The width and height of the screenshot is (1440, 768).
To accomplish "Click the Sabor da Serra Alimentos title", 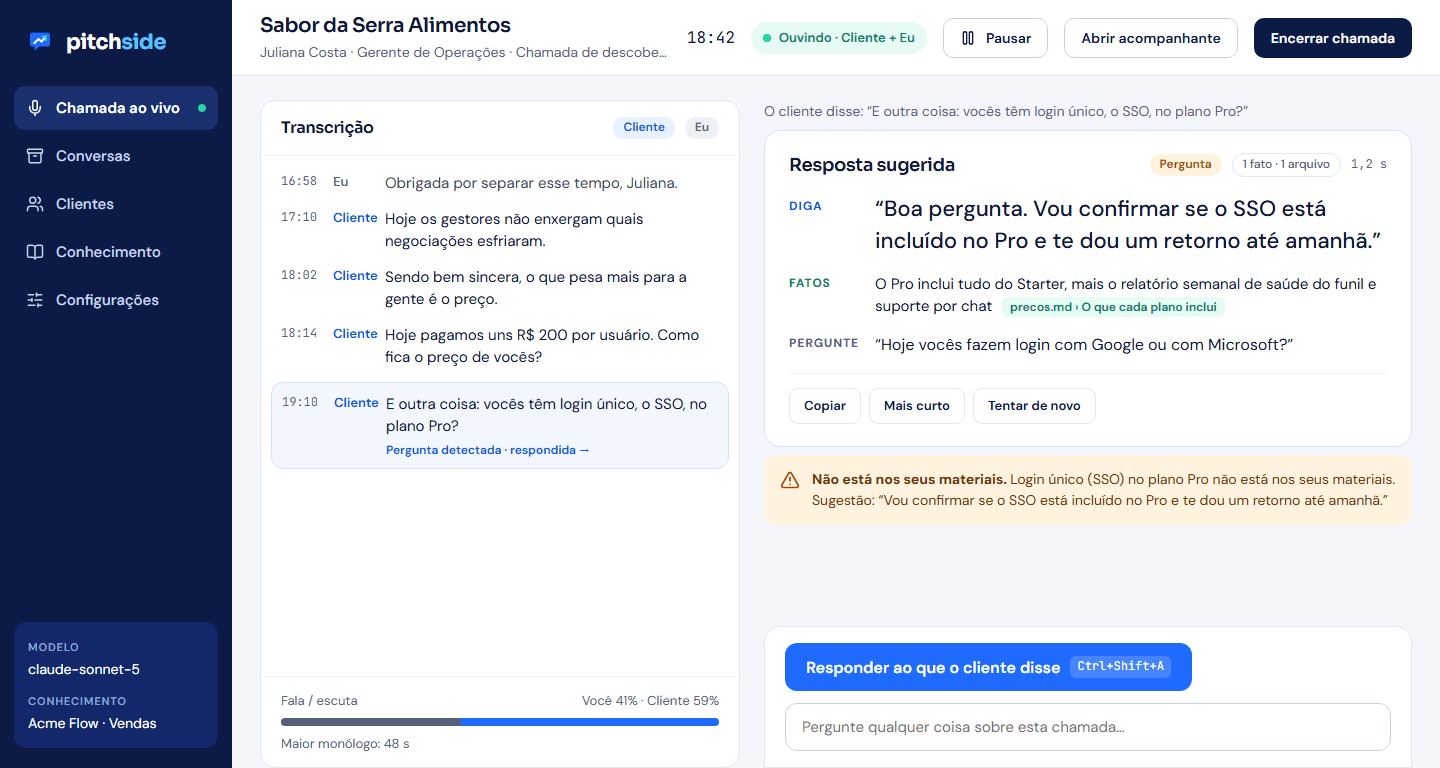I will 385,25.
